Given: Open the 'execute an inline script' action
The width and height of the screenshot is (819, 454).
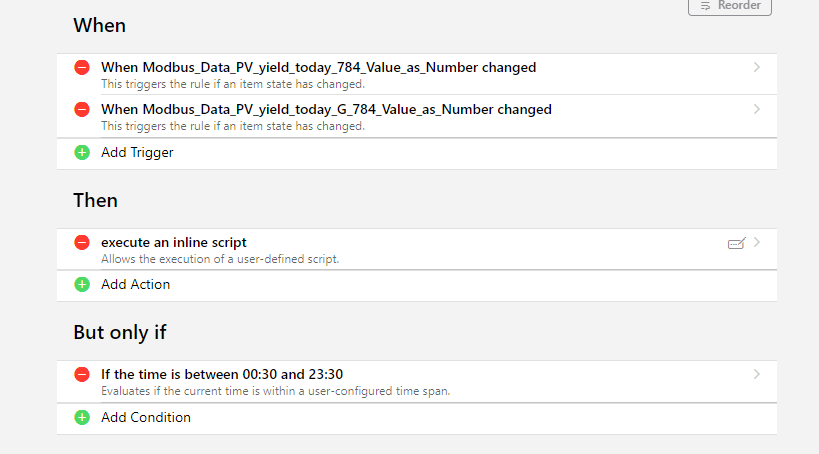Looking at the screenshot, I should pos(174,242).
